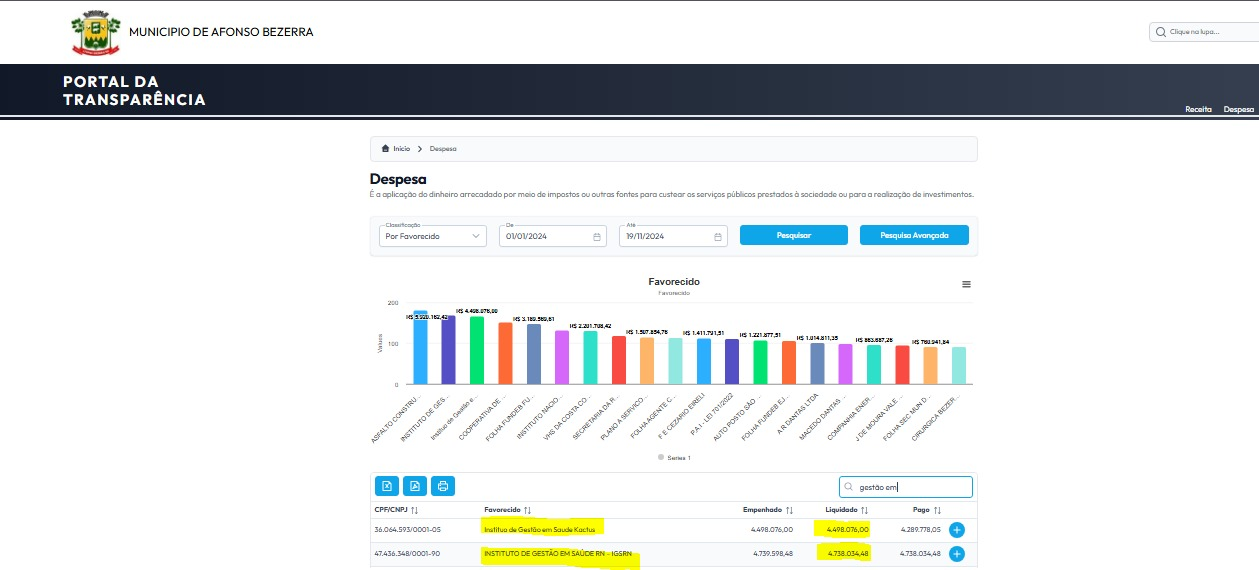Screen dimensions: 1259x570
Task: Expand details for IGSRN row
Action: 956,553
